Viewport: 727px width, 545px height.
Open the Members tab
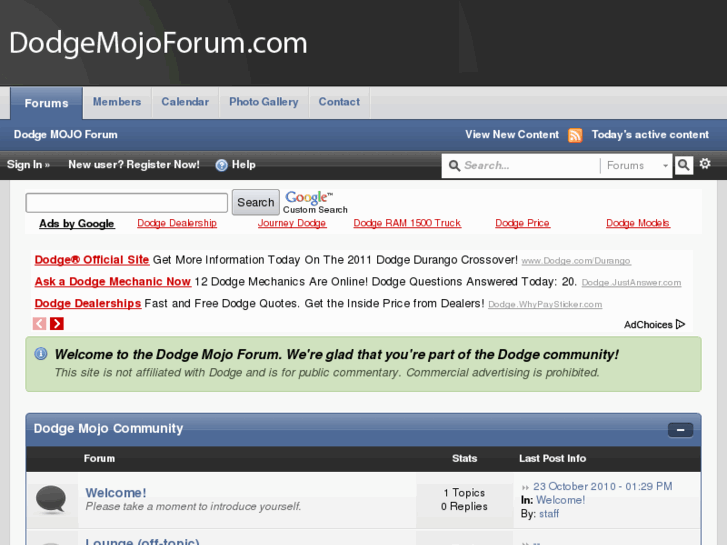click(117, 102)
